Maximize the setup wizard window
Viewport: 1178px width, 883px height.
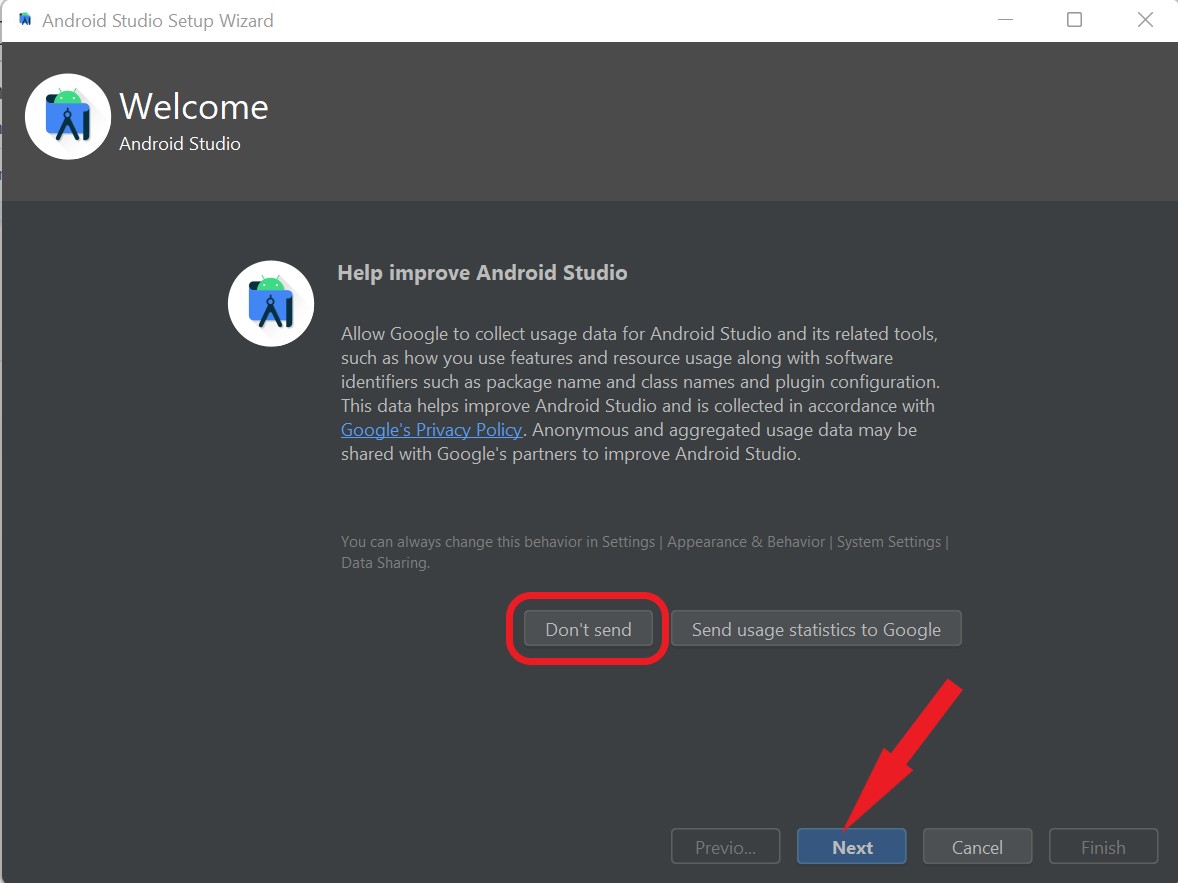pos(1074,19)
